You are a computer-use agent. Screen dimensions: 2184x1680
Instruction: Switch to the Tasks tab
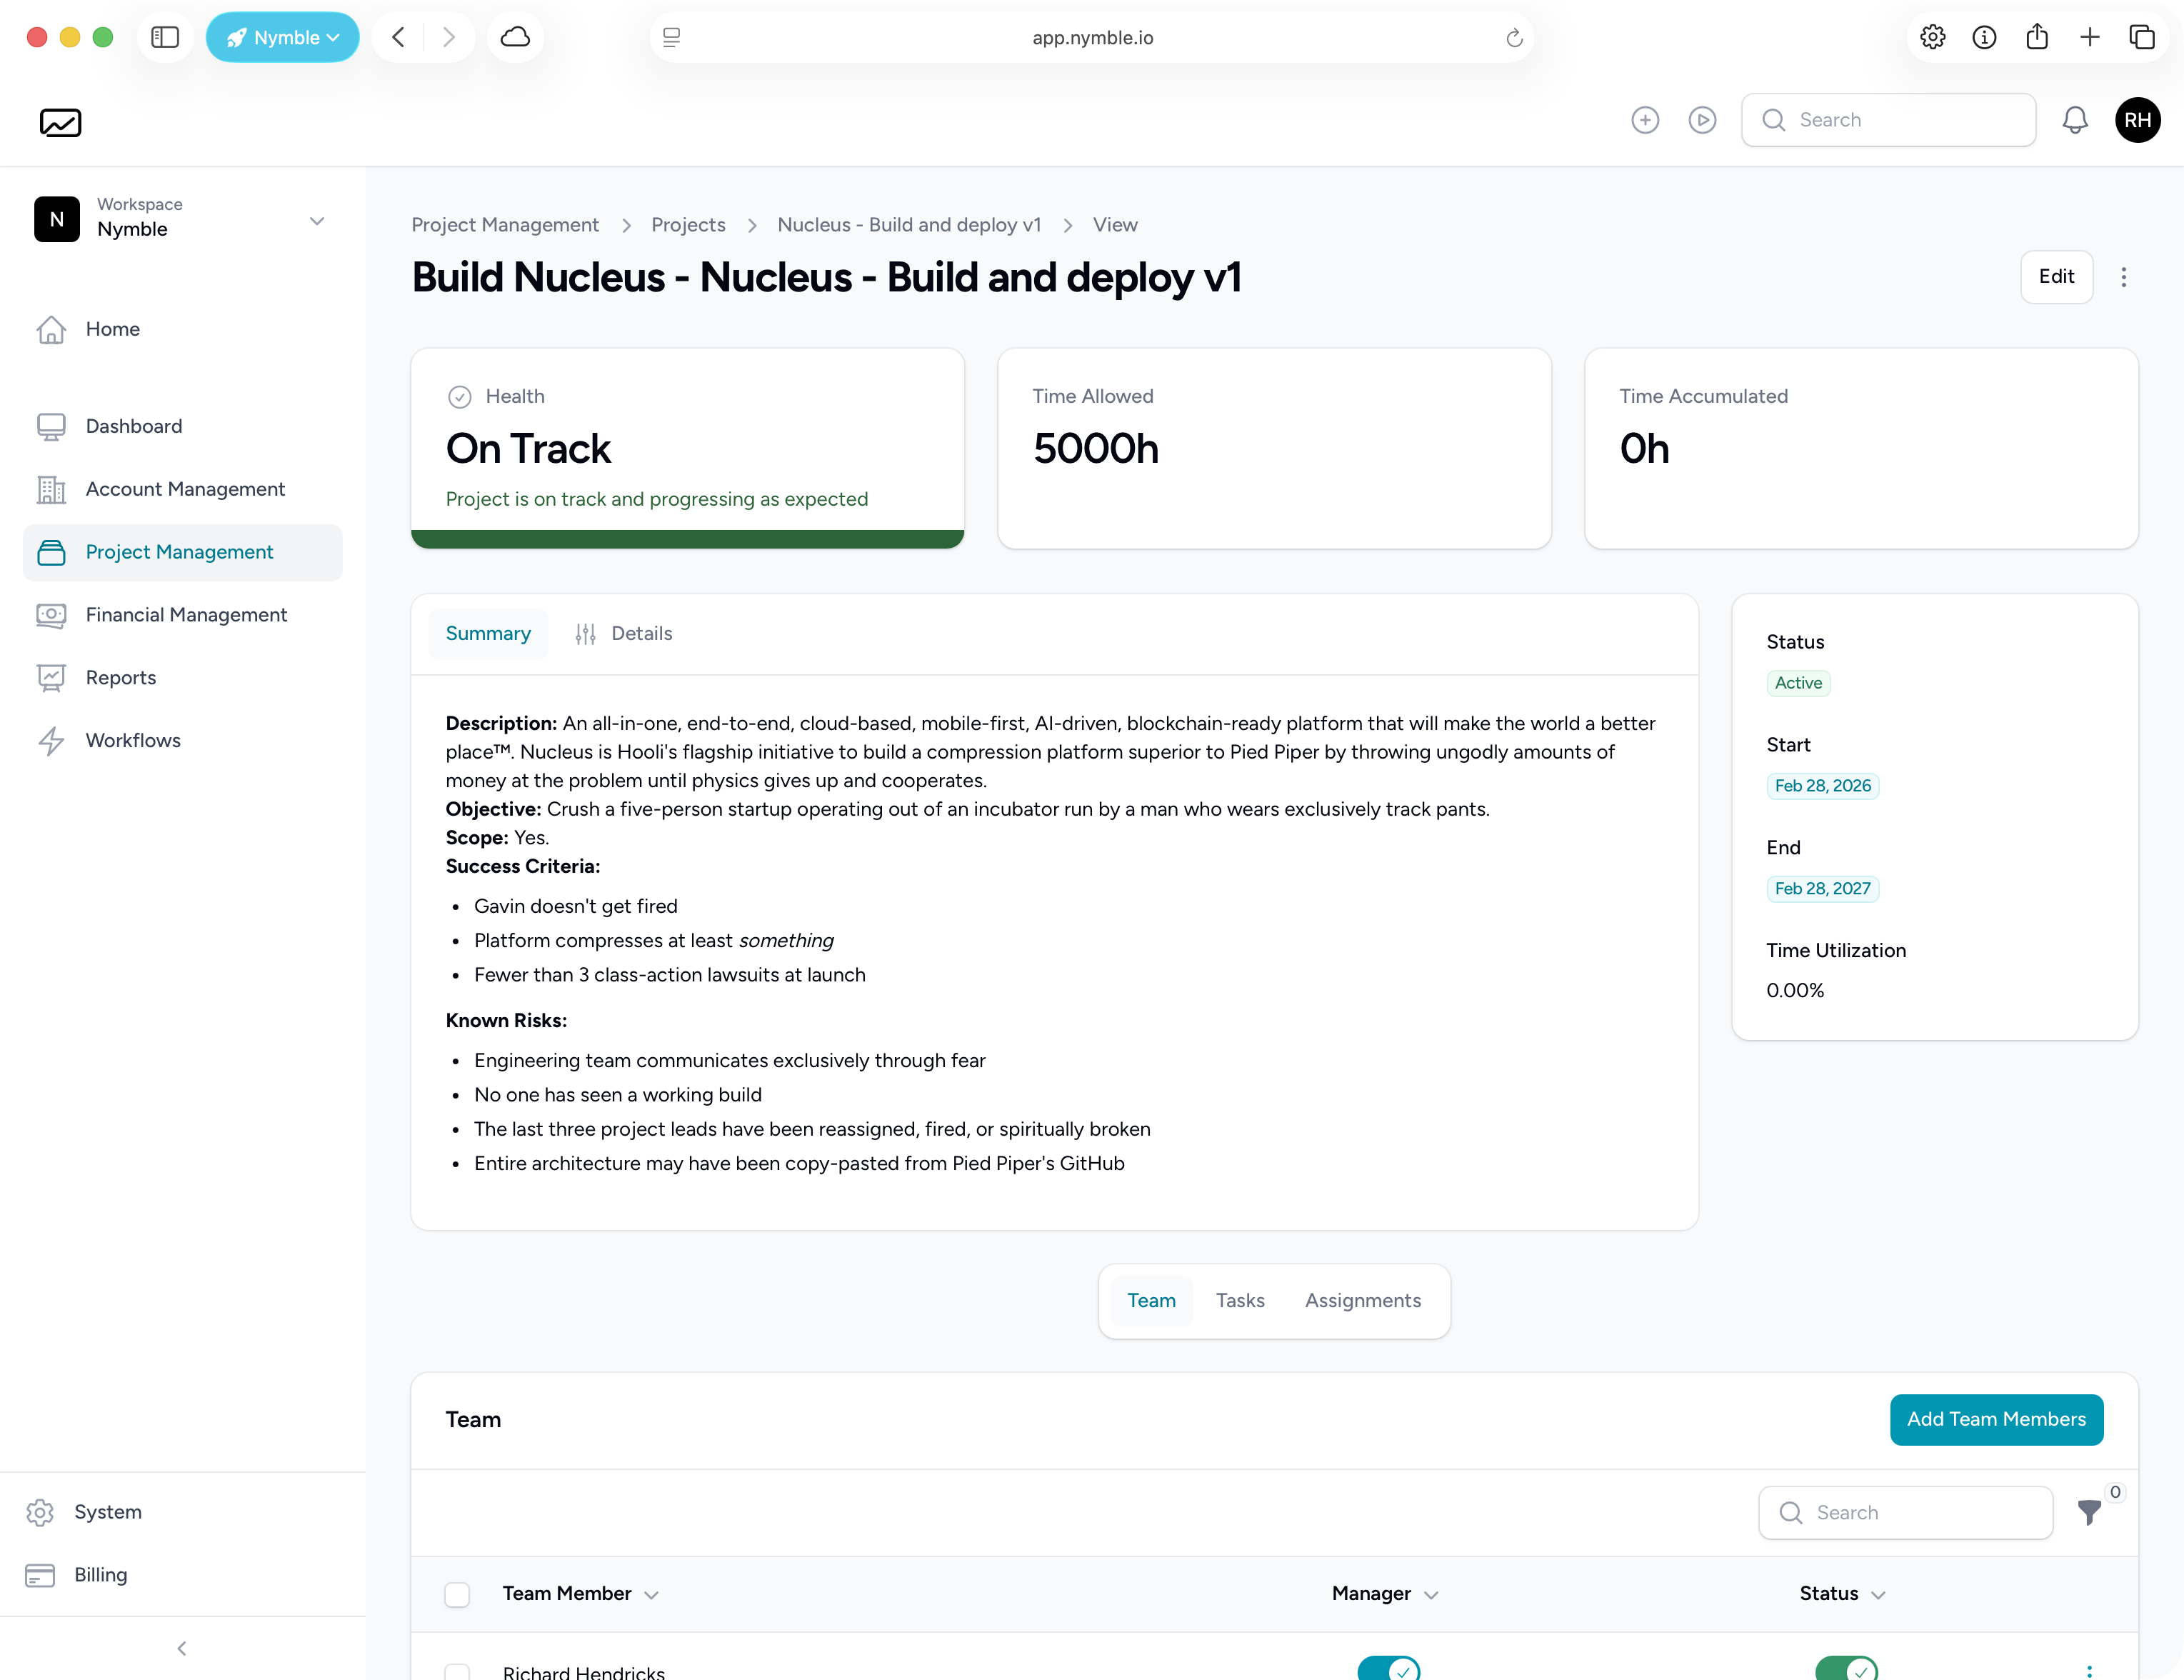pyautogui.click(x=1239, y=1300)
